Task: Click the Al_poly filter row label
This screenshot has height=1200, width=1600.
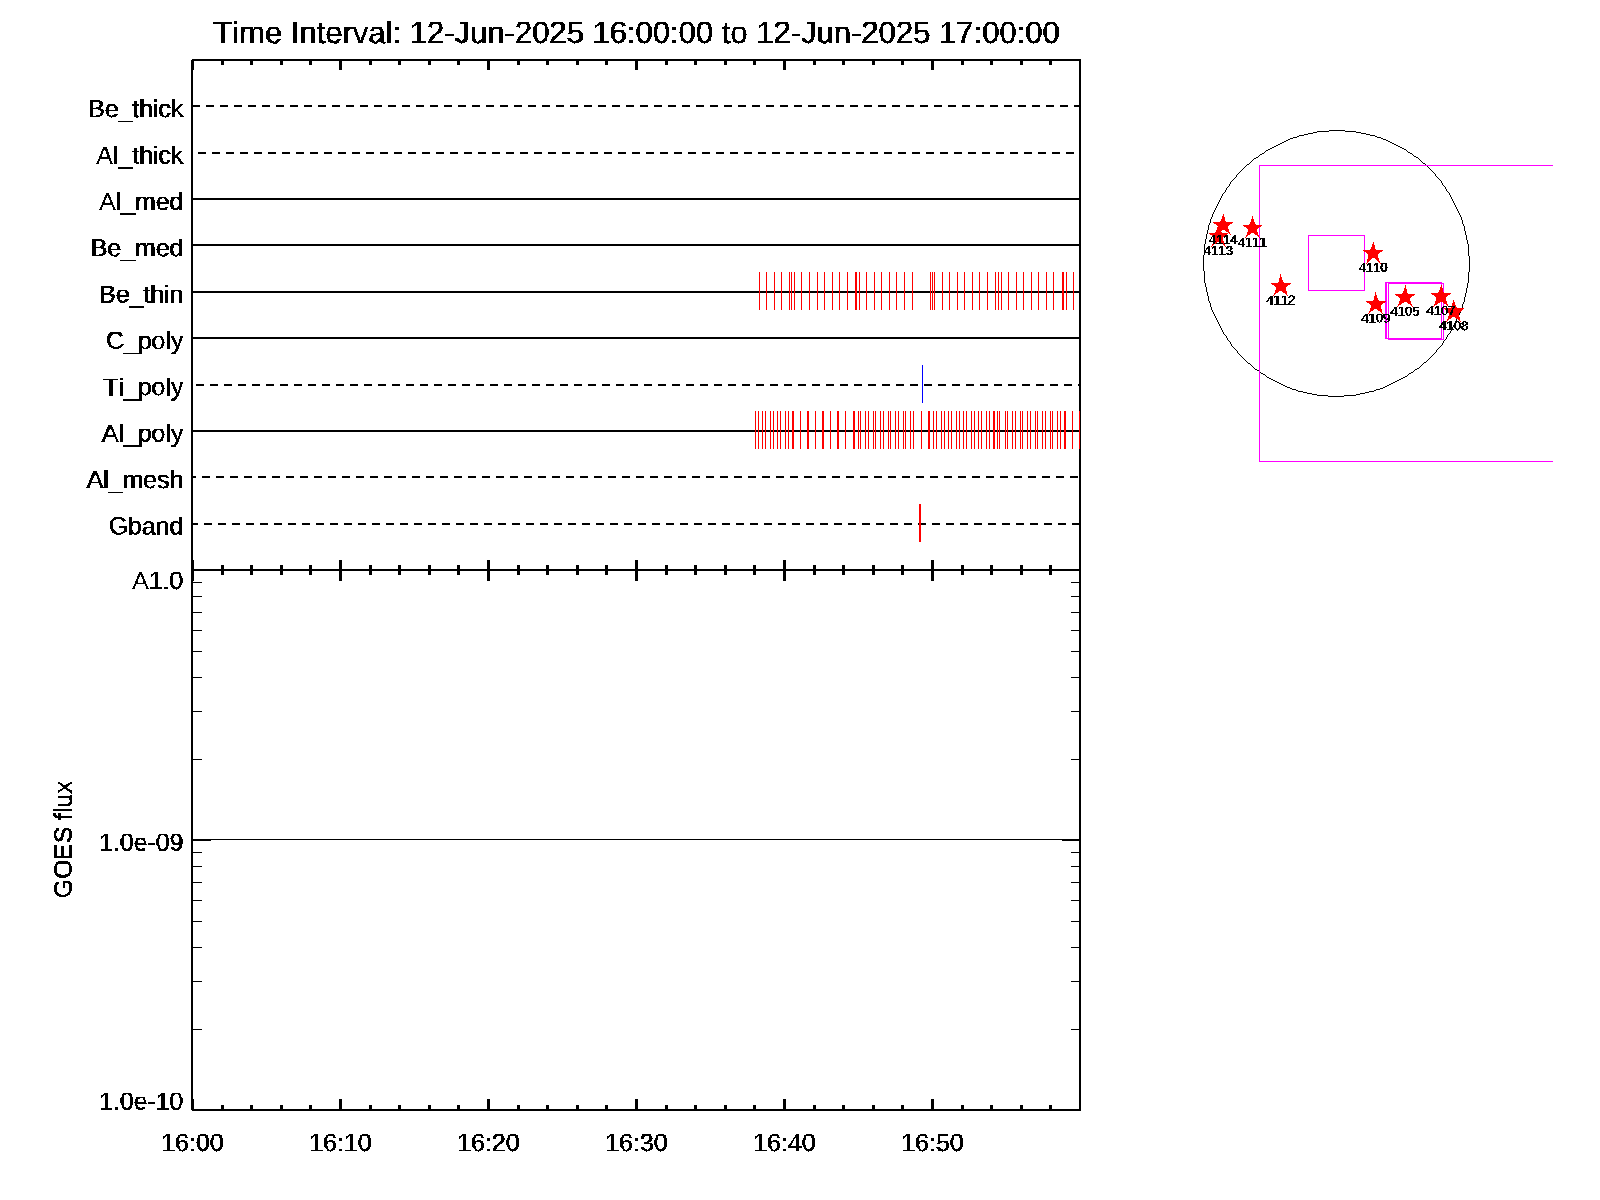Action: (142, 434)
